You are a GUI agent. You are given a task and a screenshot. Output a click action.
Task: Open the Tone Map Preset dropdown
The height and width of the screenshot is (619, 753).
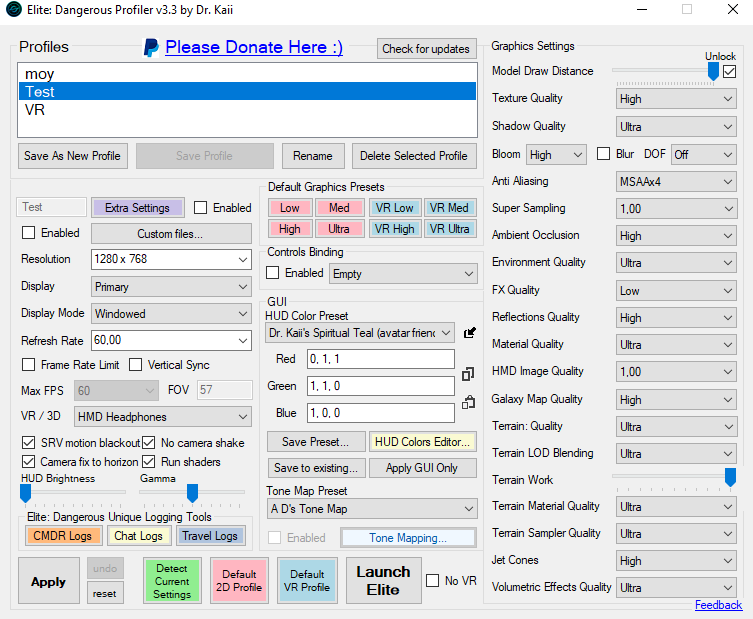click(x=372, y=509)
